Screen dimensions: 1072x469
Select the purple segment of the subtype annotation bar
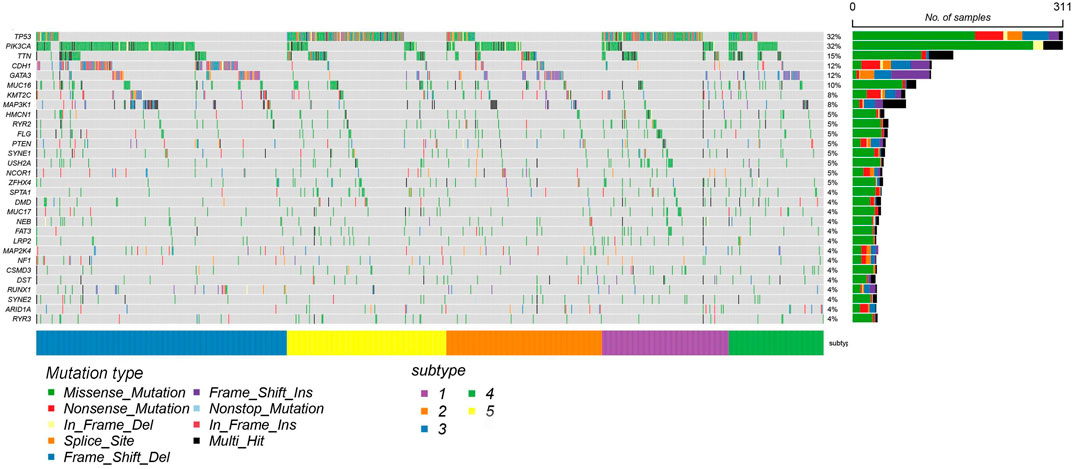[x=665, y=343]
